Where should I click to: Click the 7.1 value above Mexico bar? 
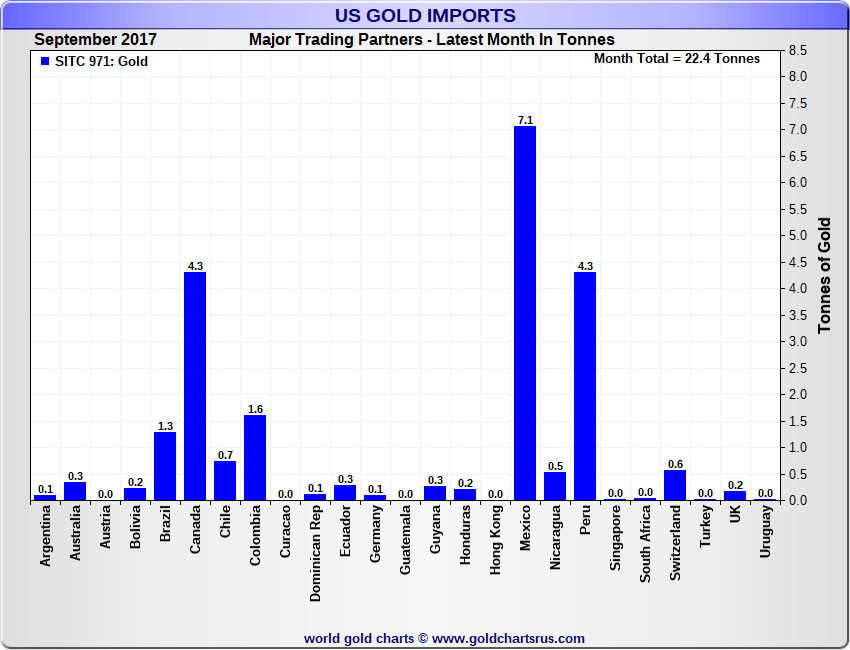tap(525, 120)
